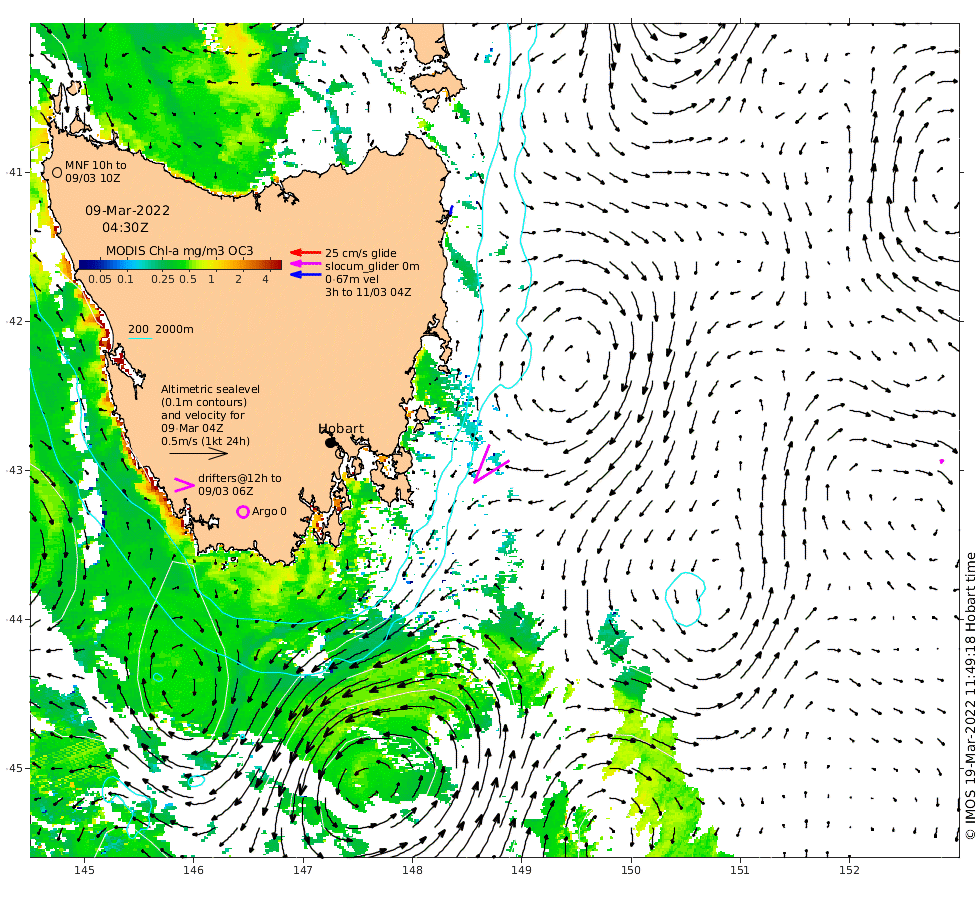980x900 pixels.
Task: Click the '3h to 11/03 04Z' text
Action: point(368,292)
